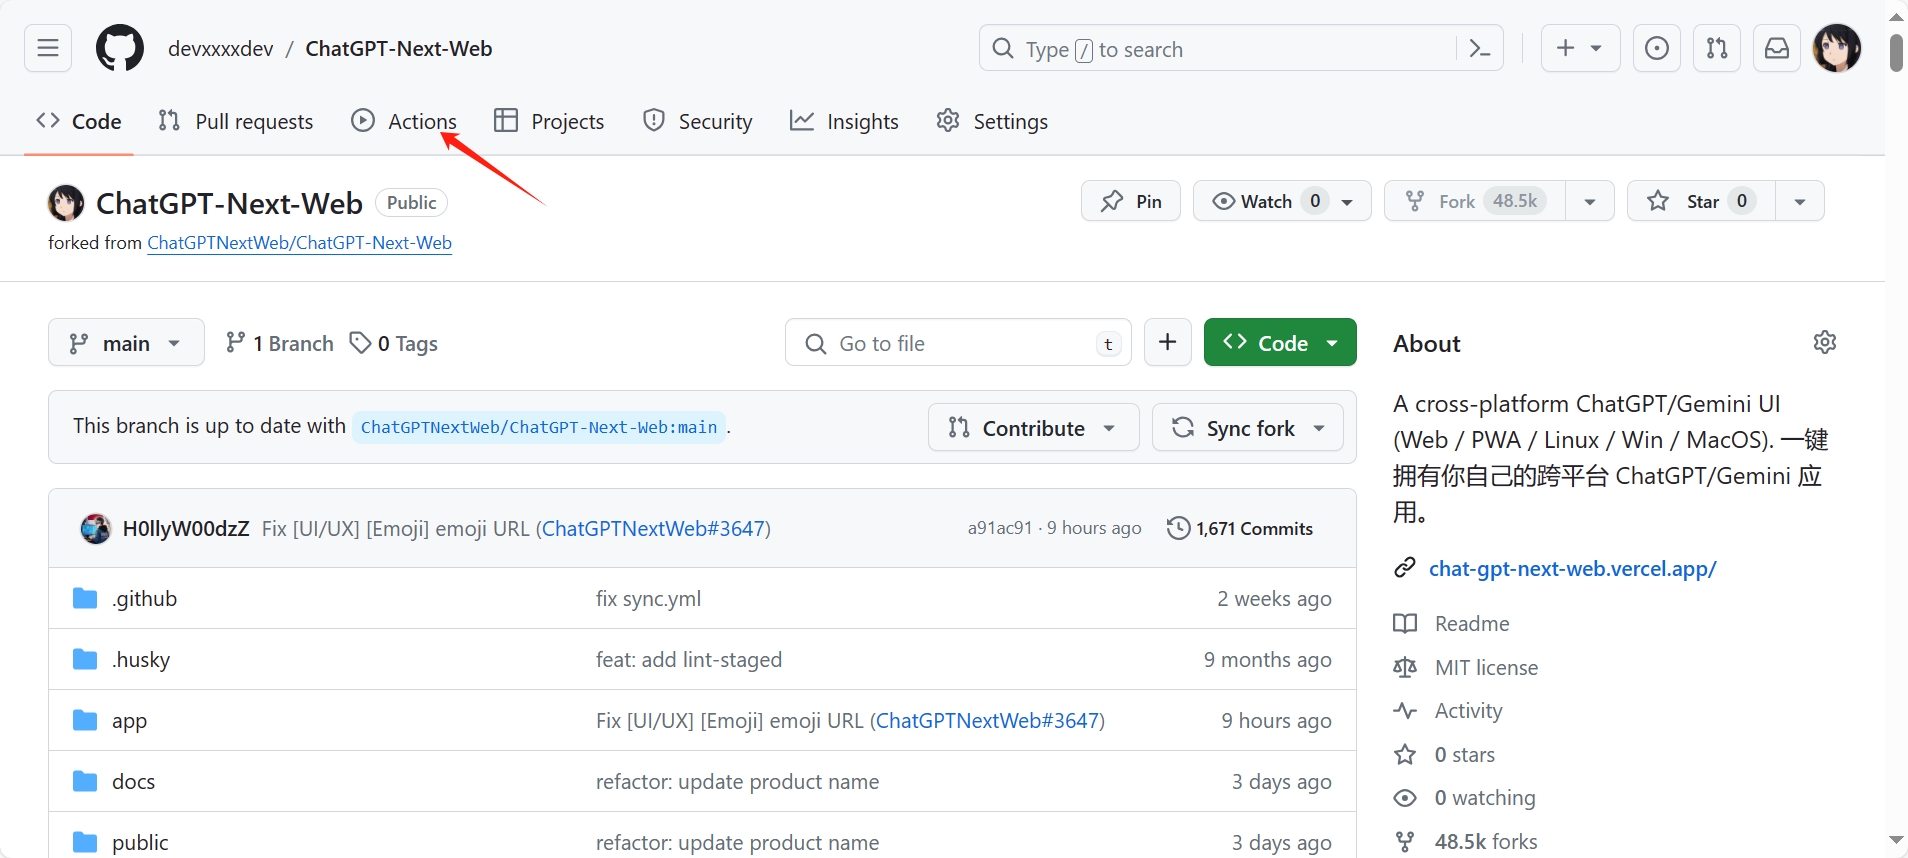Open the Projects tab
The image size is (1908, 858).
tap(549, 121)
